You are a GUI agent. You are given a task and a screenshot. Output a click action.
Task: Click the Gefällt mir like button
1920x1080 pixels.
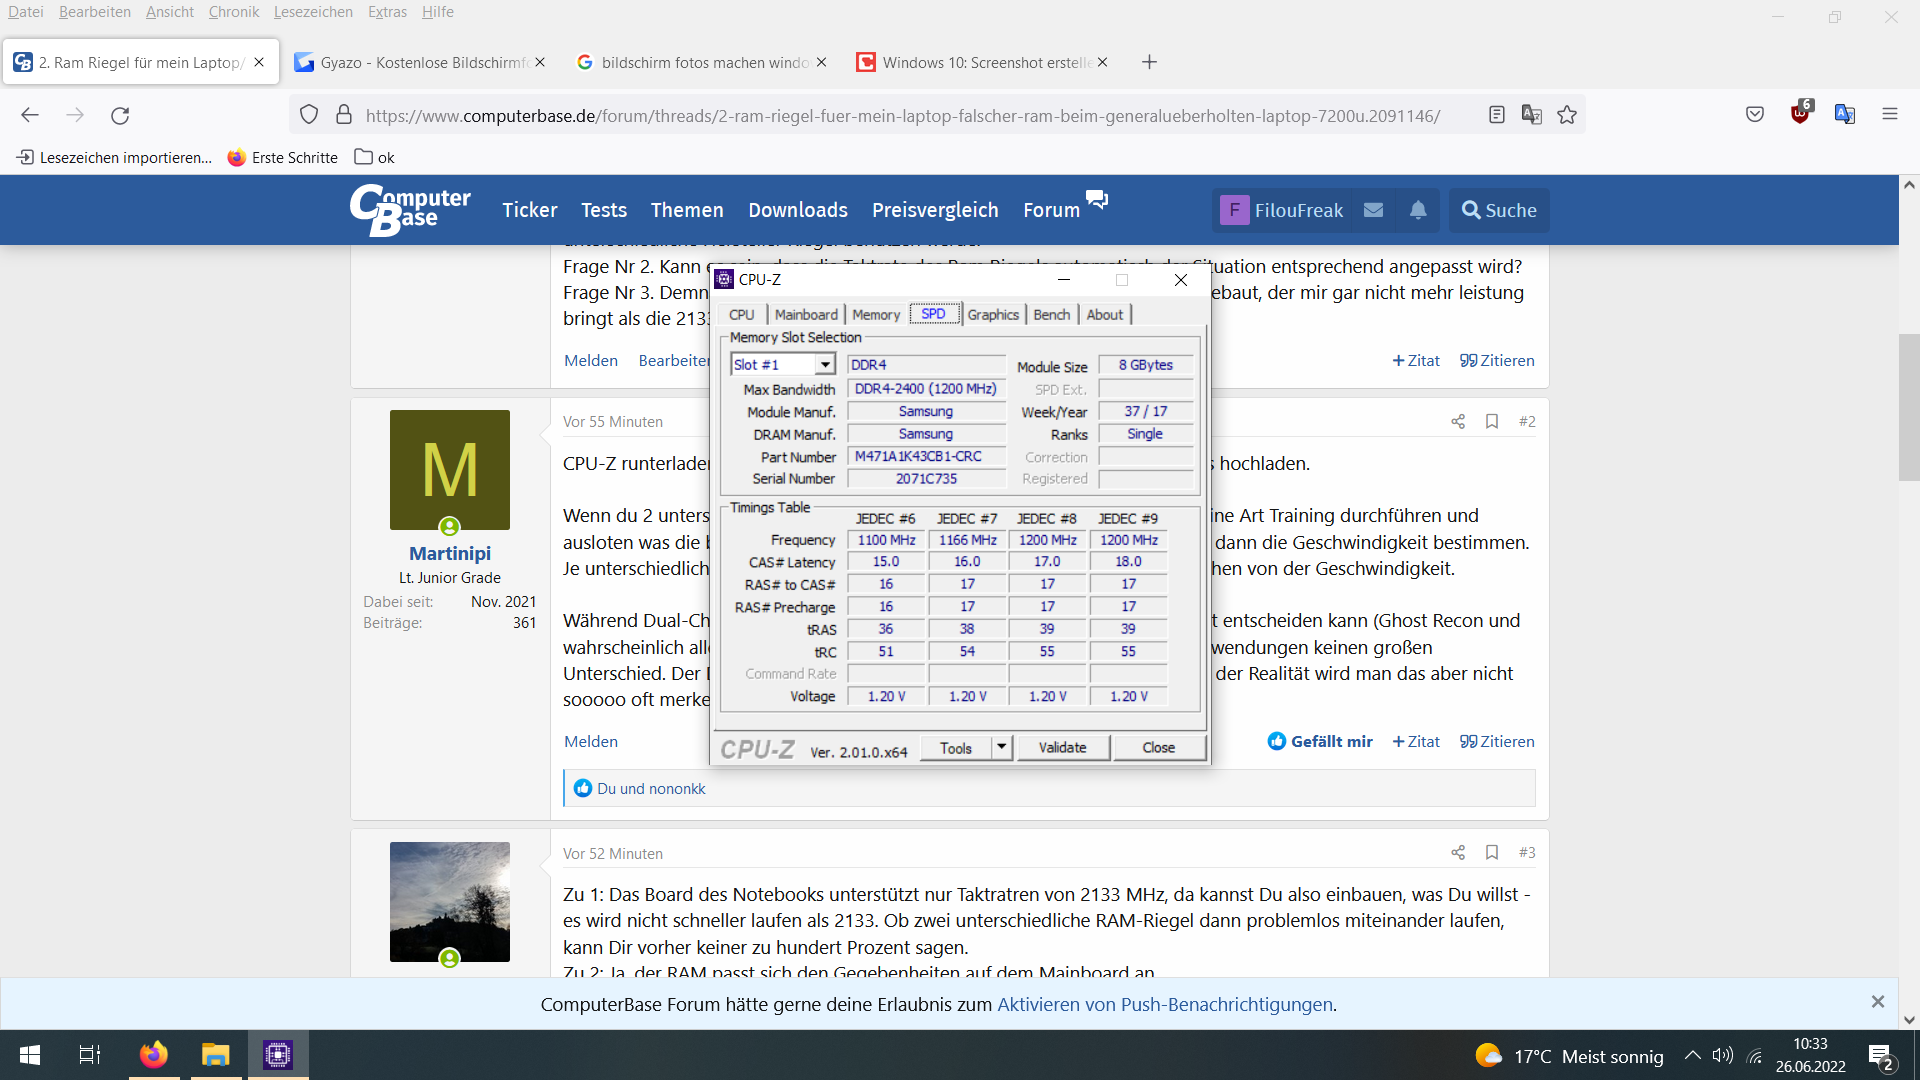(1320, 741)
